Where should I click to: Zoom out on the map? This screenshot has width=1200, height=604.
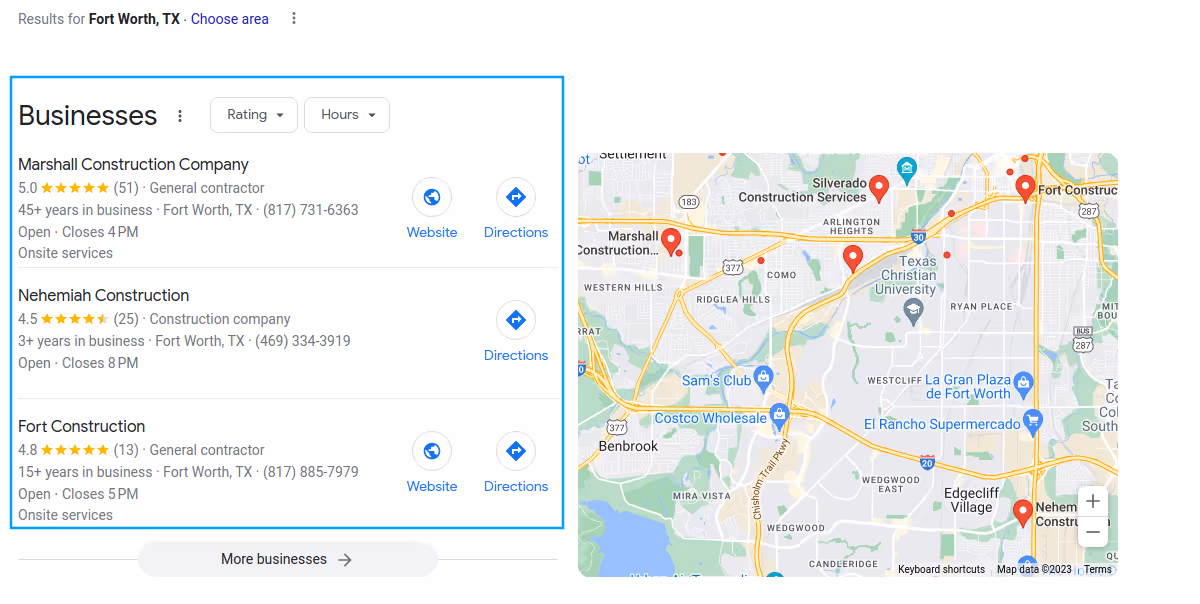(x=1092, y=532)
